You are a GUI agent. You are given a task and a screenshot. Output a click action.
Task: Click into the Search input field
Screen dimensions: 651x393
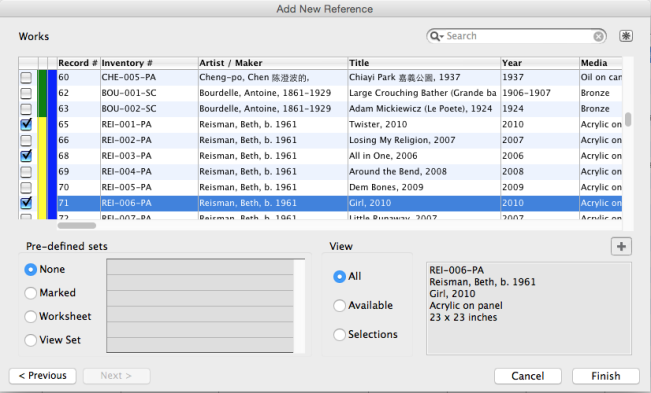click(518, 36)
